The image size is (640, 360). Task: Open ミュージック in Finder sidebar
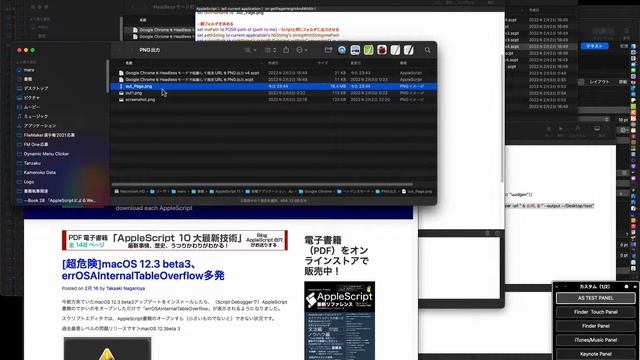[36, 117]
